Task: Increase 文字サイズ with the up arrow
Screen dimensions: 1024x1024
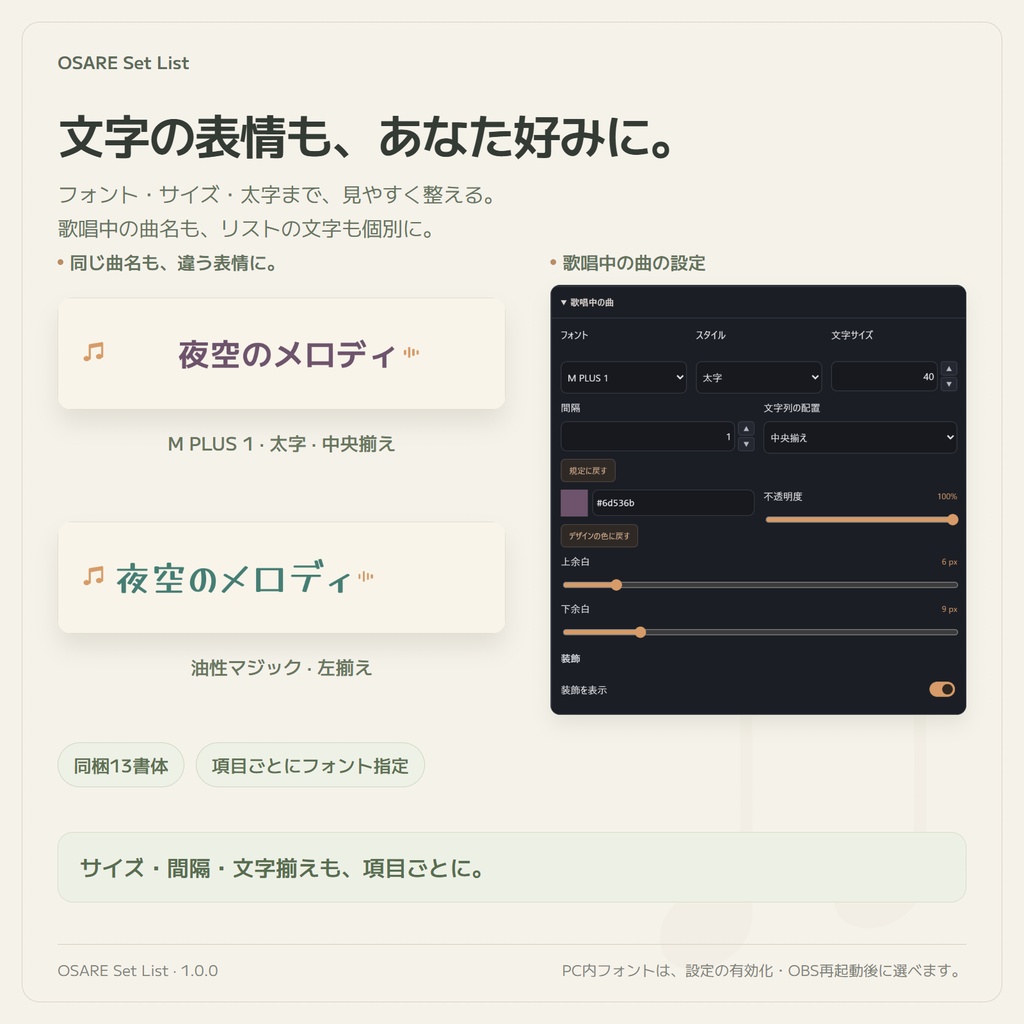Action: coord(949,369)
